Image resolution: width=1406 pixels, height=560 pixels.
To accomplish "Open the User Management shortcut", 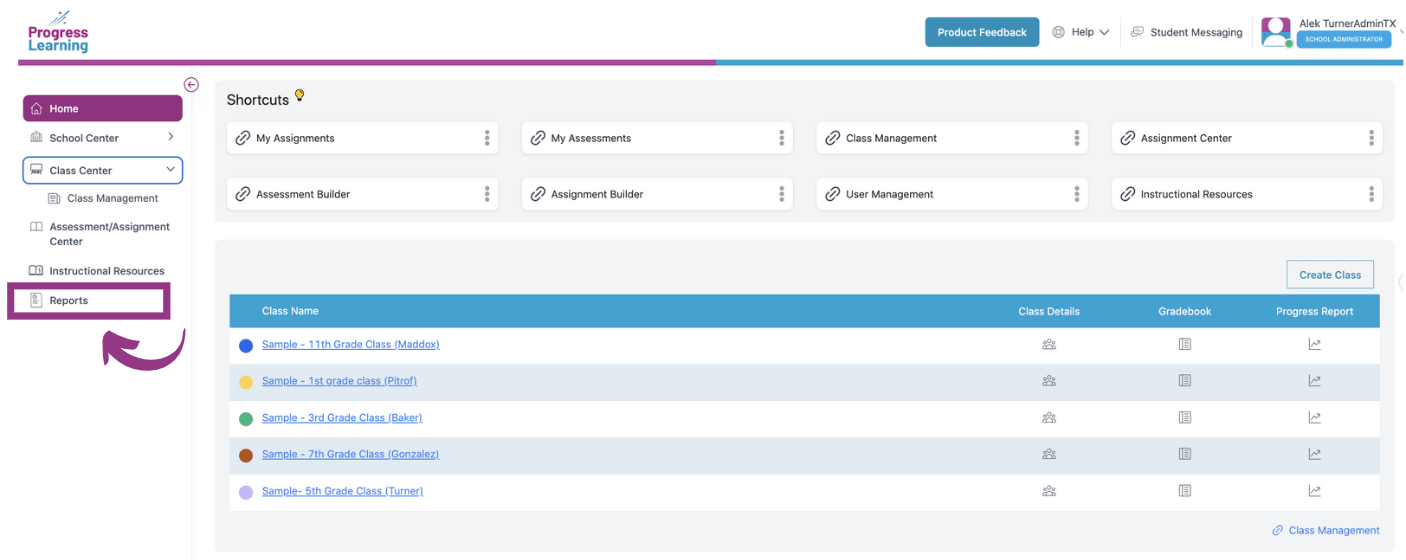I will tap(952, 194).
